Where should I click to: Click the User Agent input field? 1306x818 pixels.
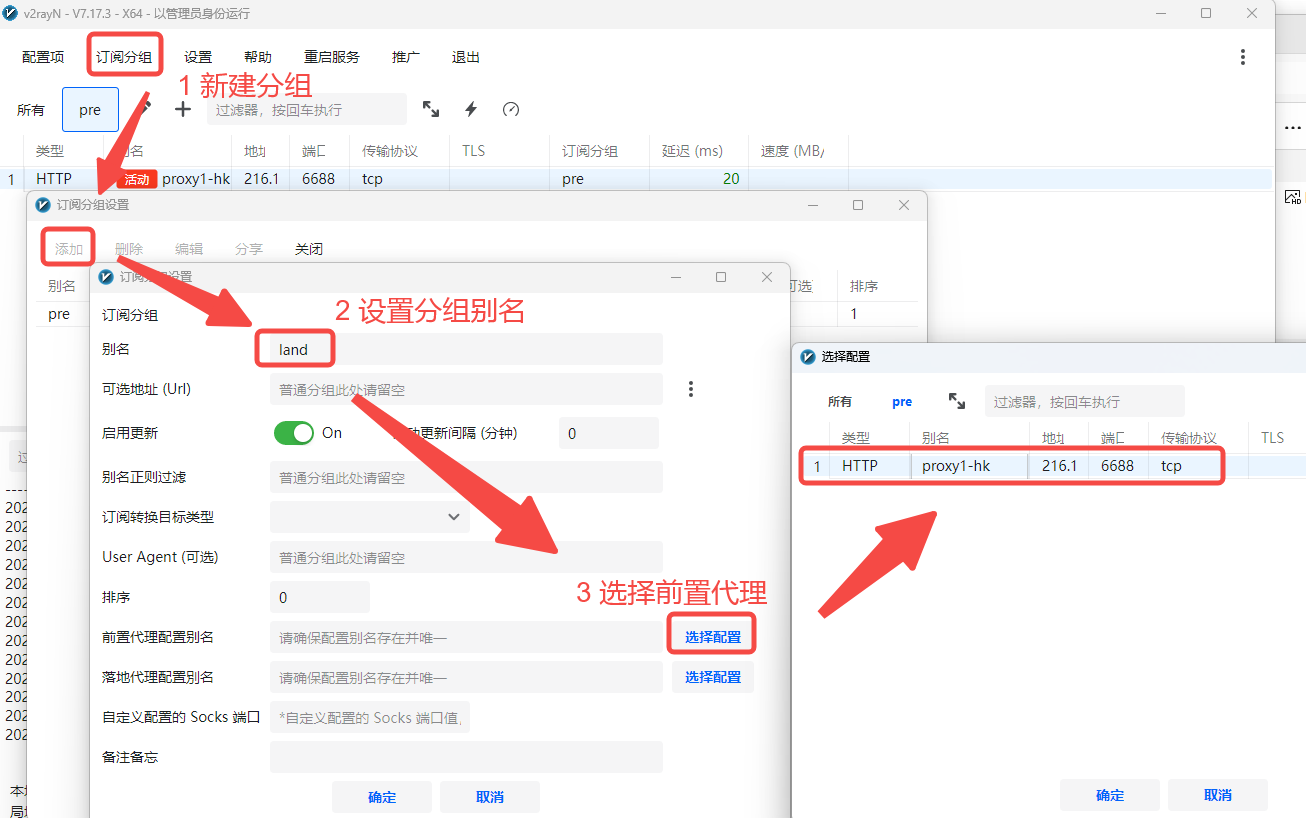coord(466,557)
